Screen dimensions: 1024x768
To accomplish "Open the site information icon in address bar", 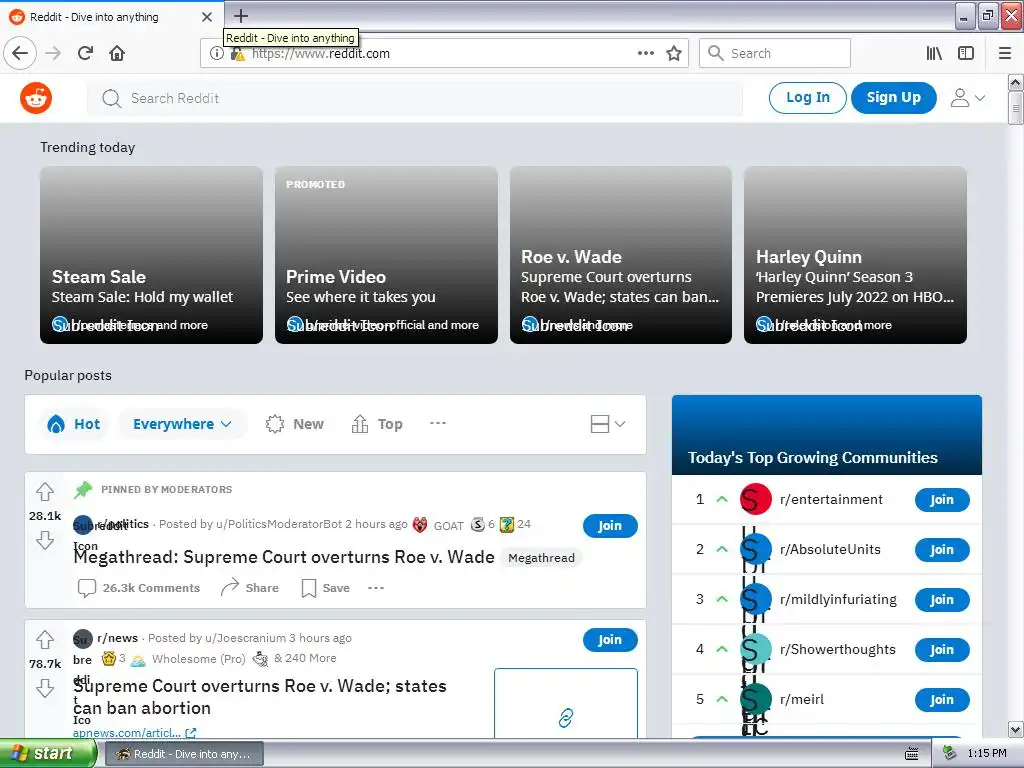I will tap(216, 53).
